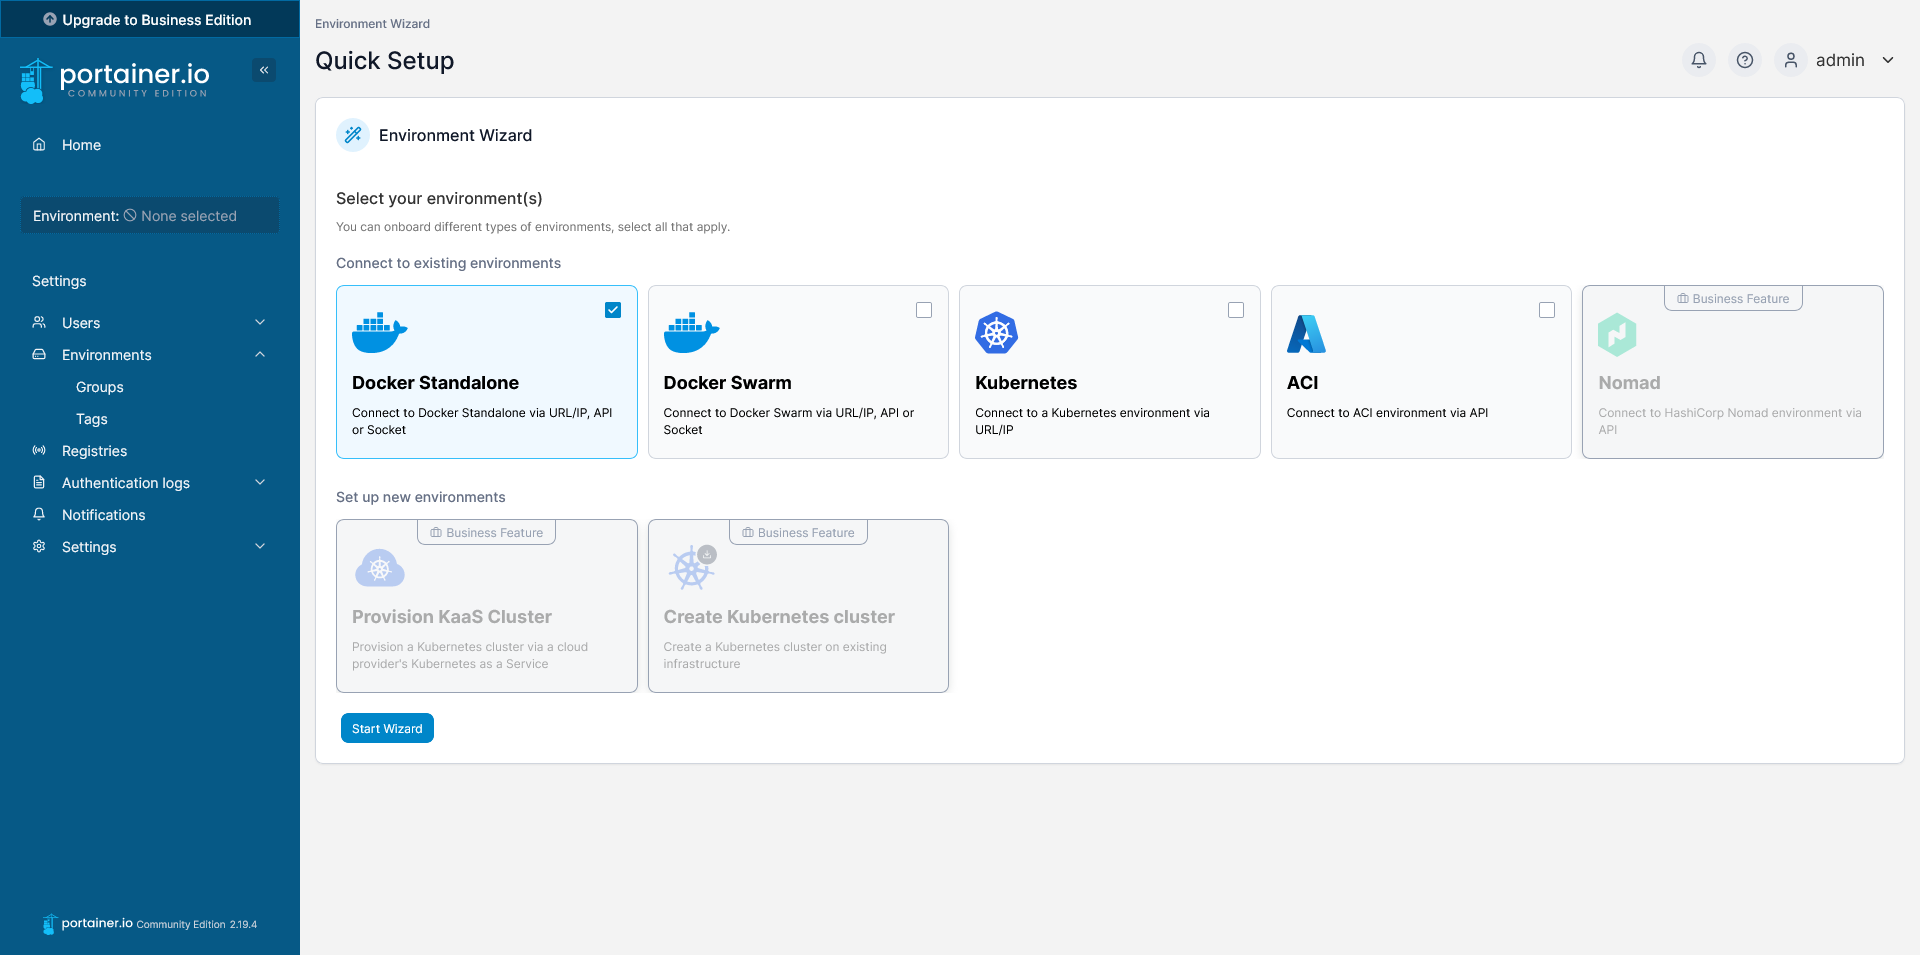This screenshot has height=955, width=1920.
Task: Click the admin user avatar icon
Action: pos(1790,60)
